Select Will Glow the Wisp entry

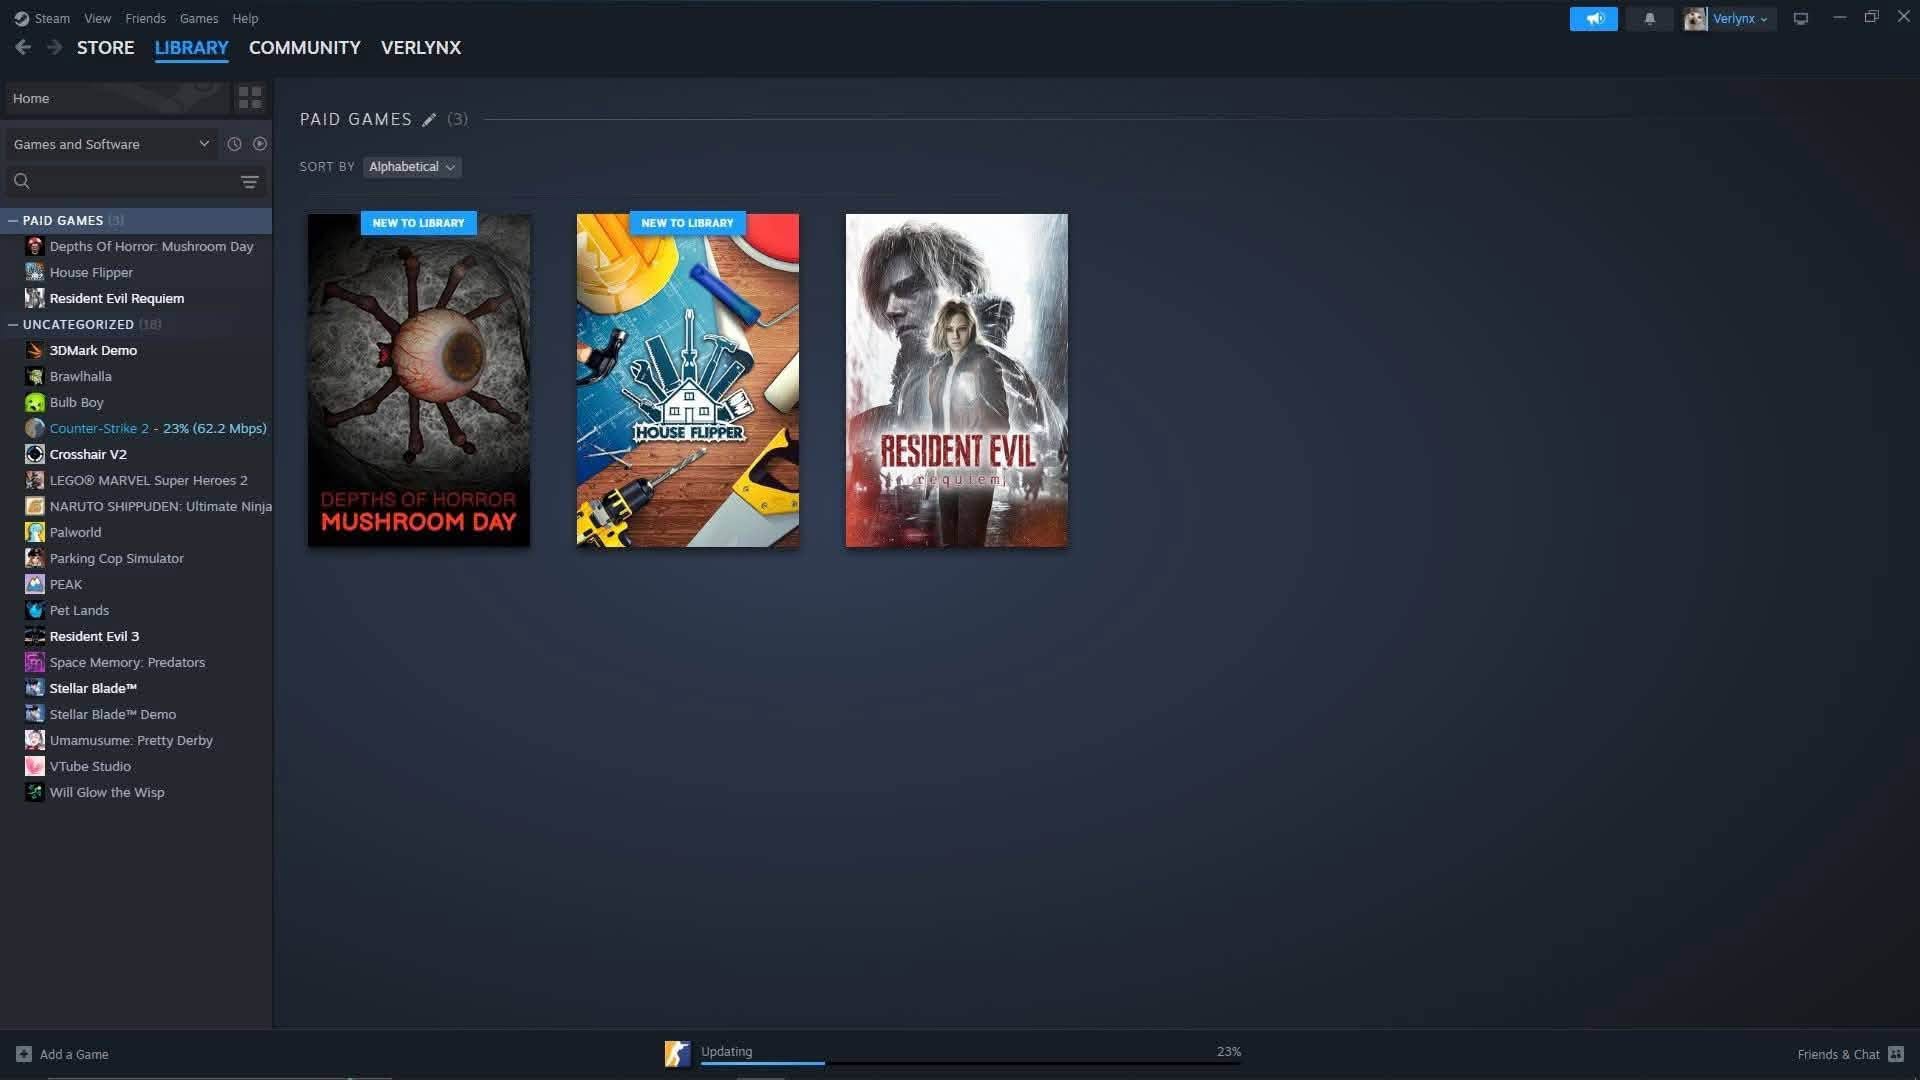tap(136, 792)
